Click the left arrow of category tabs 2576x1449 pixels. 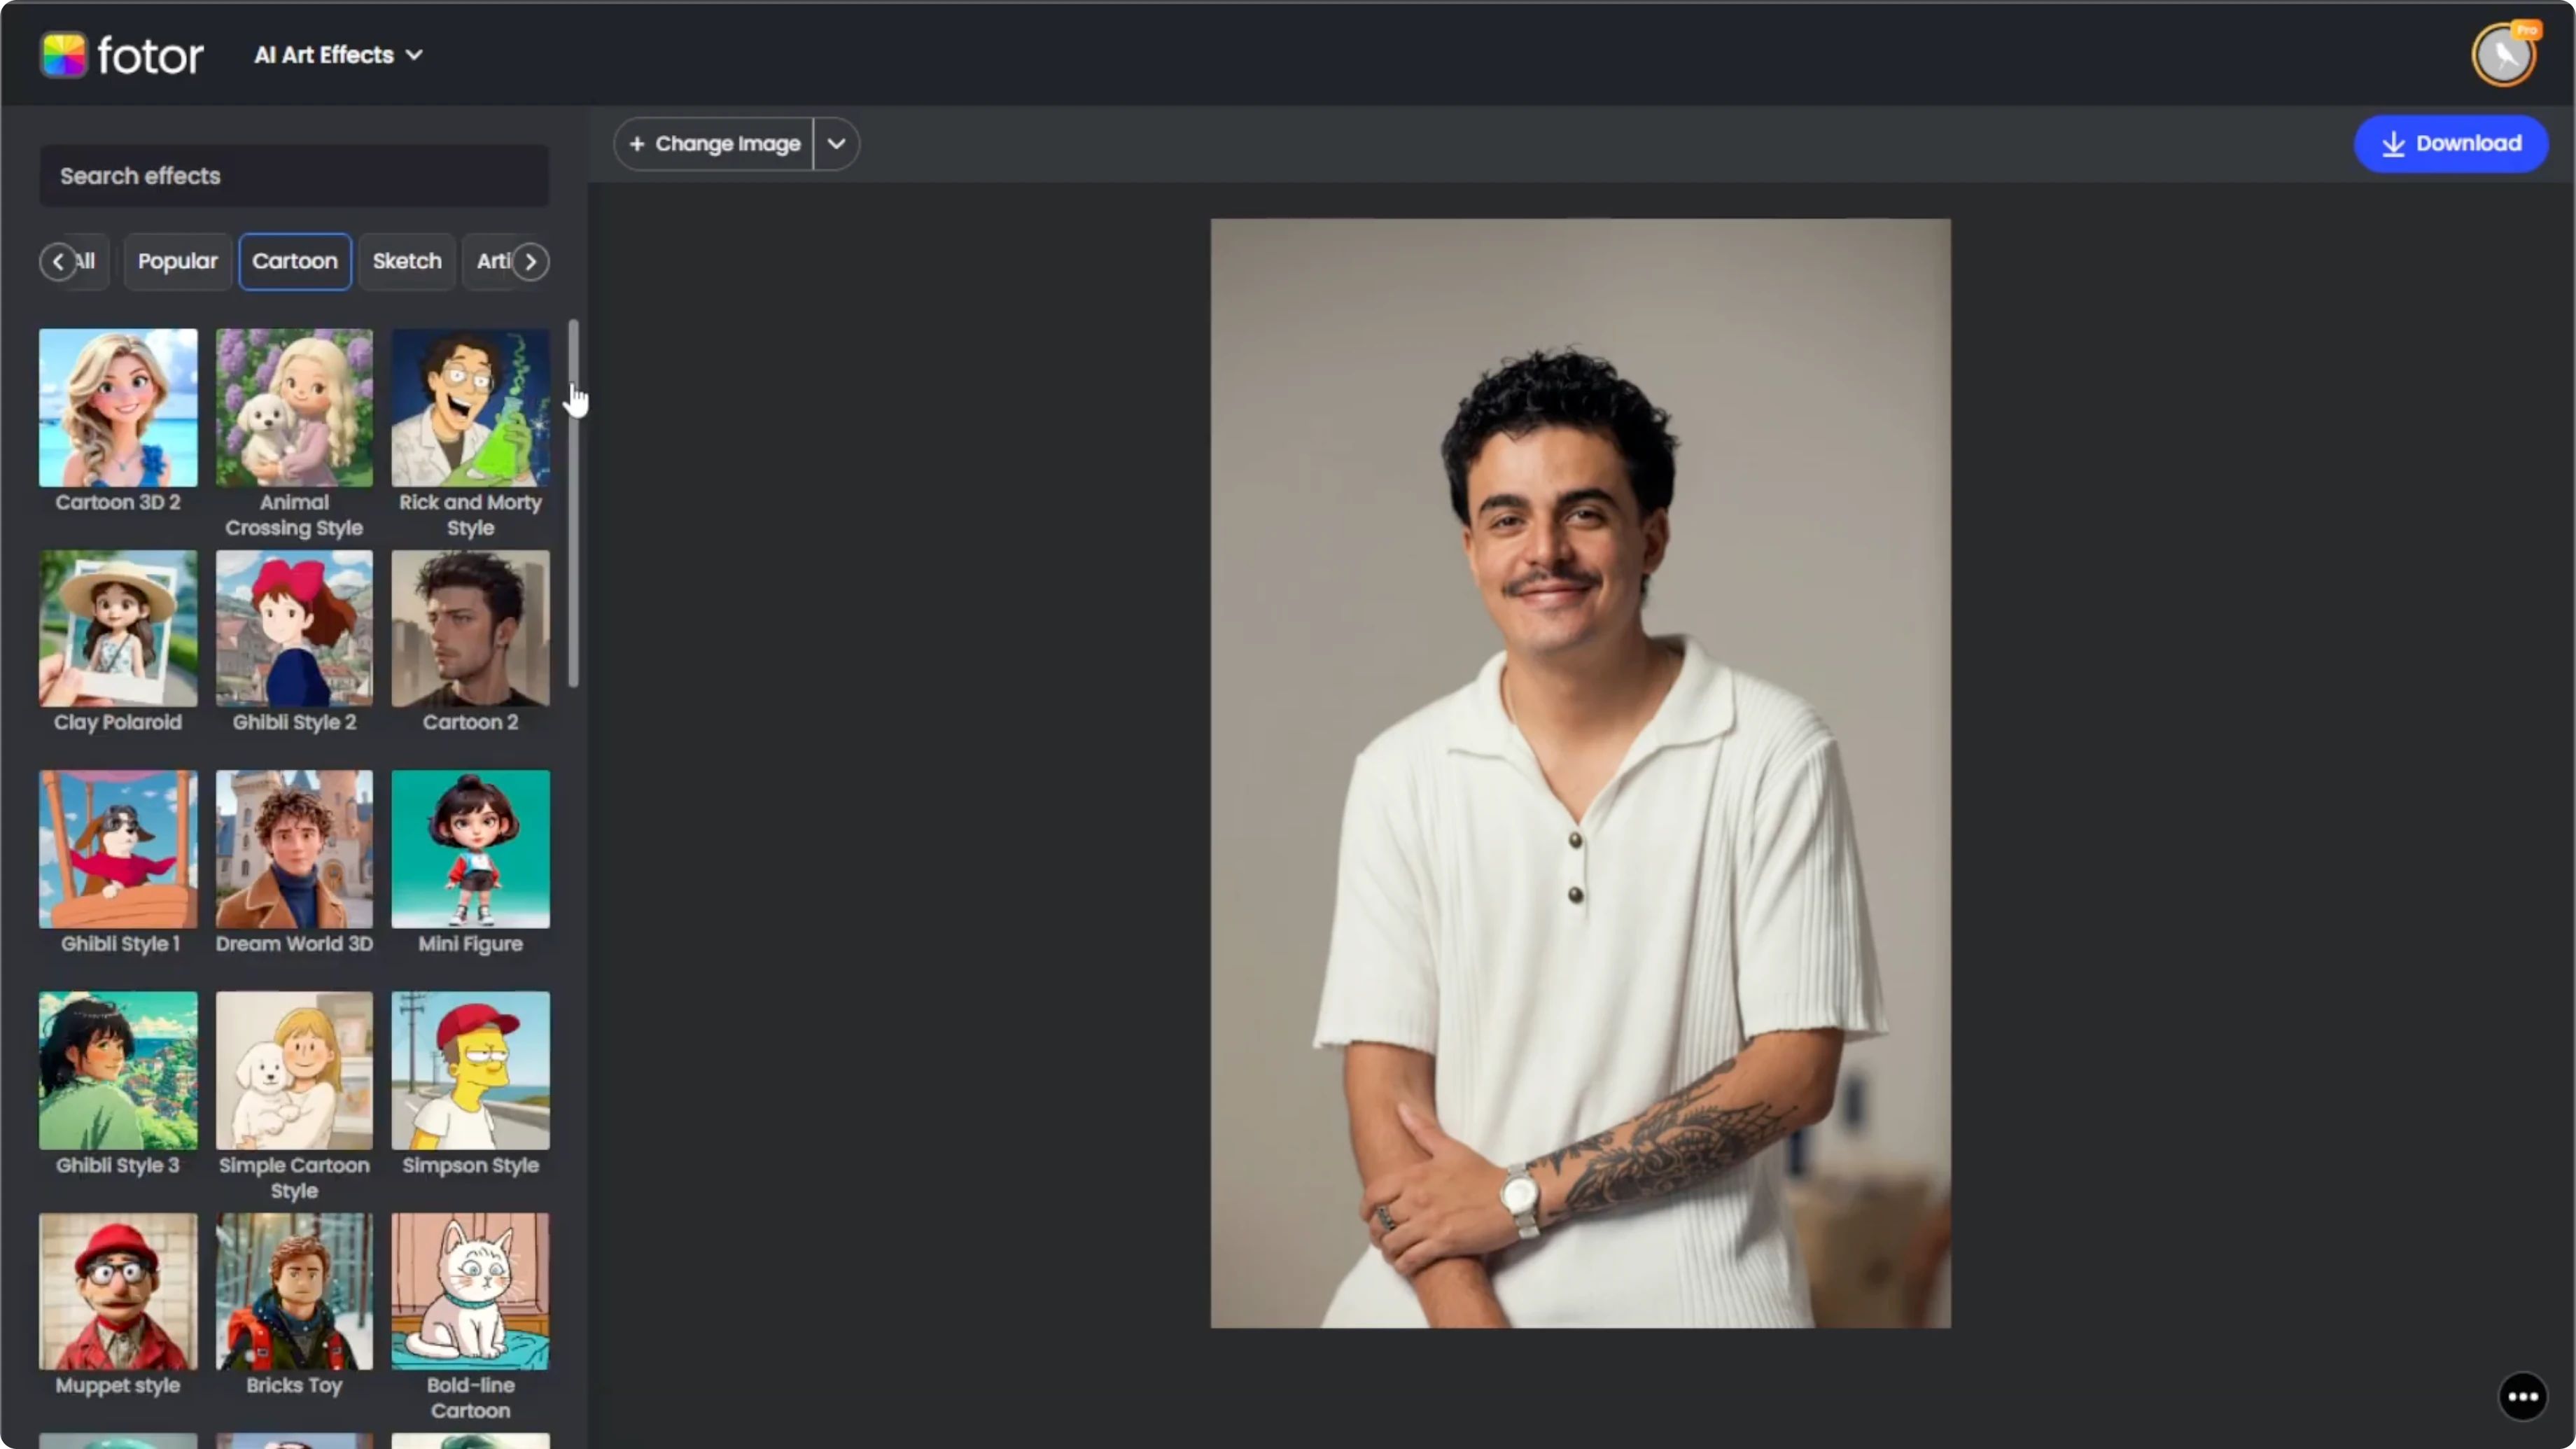click(58, 262)
